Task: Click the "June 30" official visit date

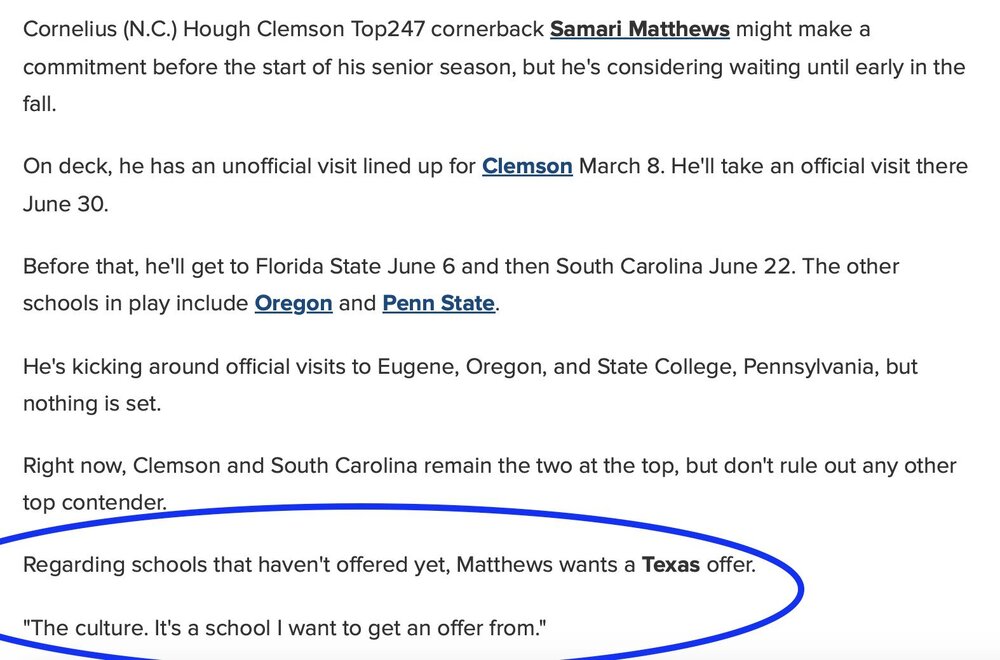Action: coord(63,203)
